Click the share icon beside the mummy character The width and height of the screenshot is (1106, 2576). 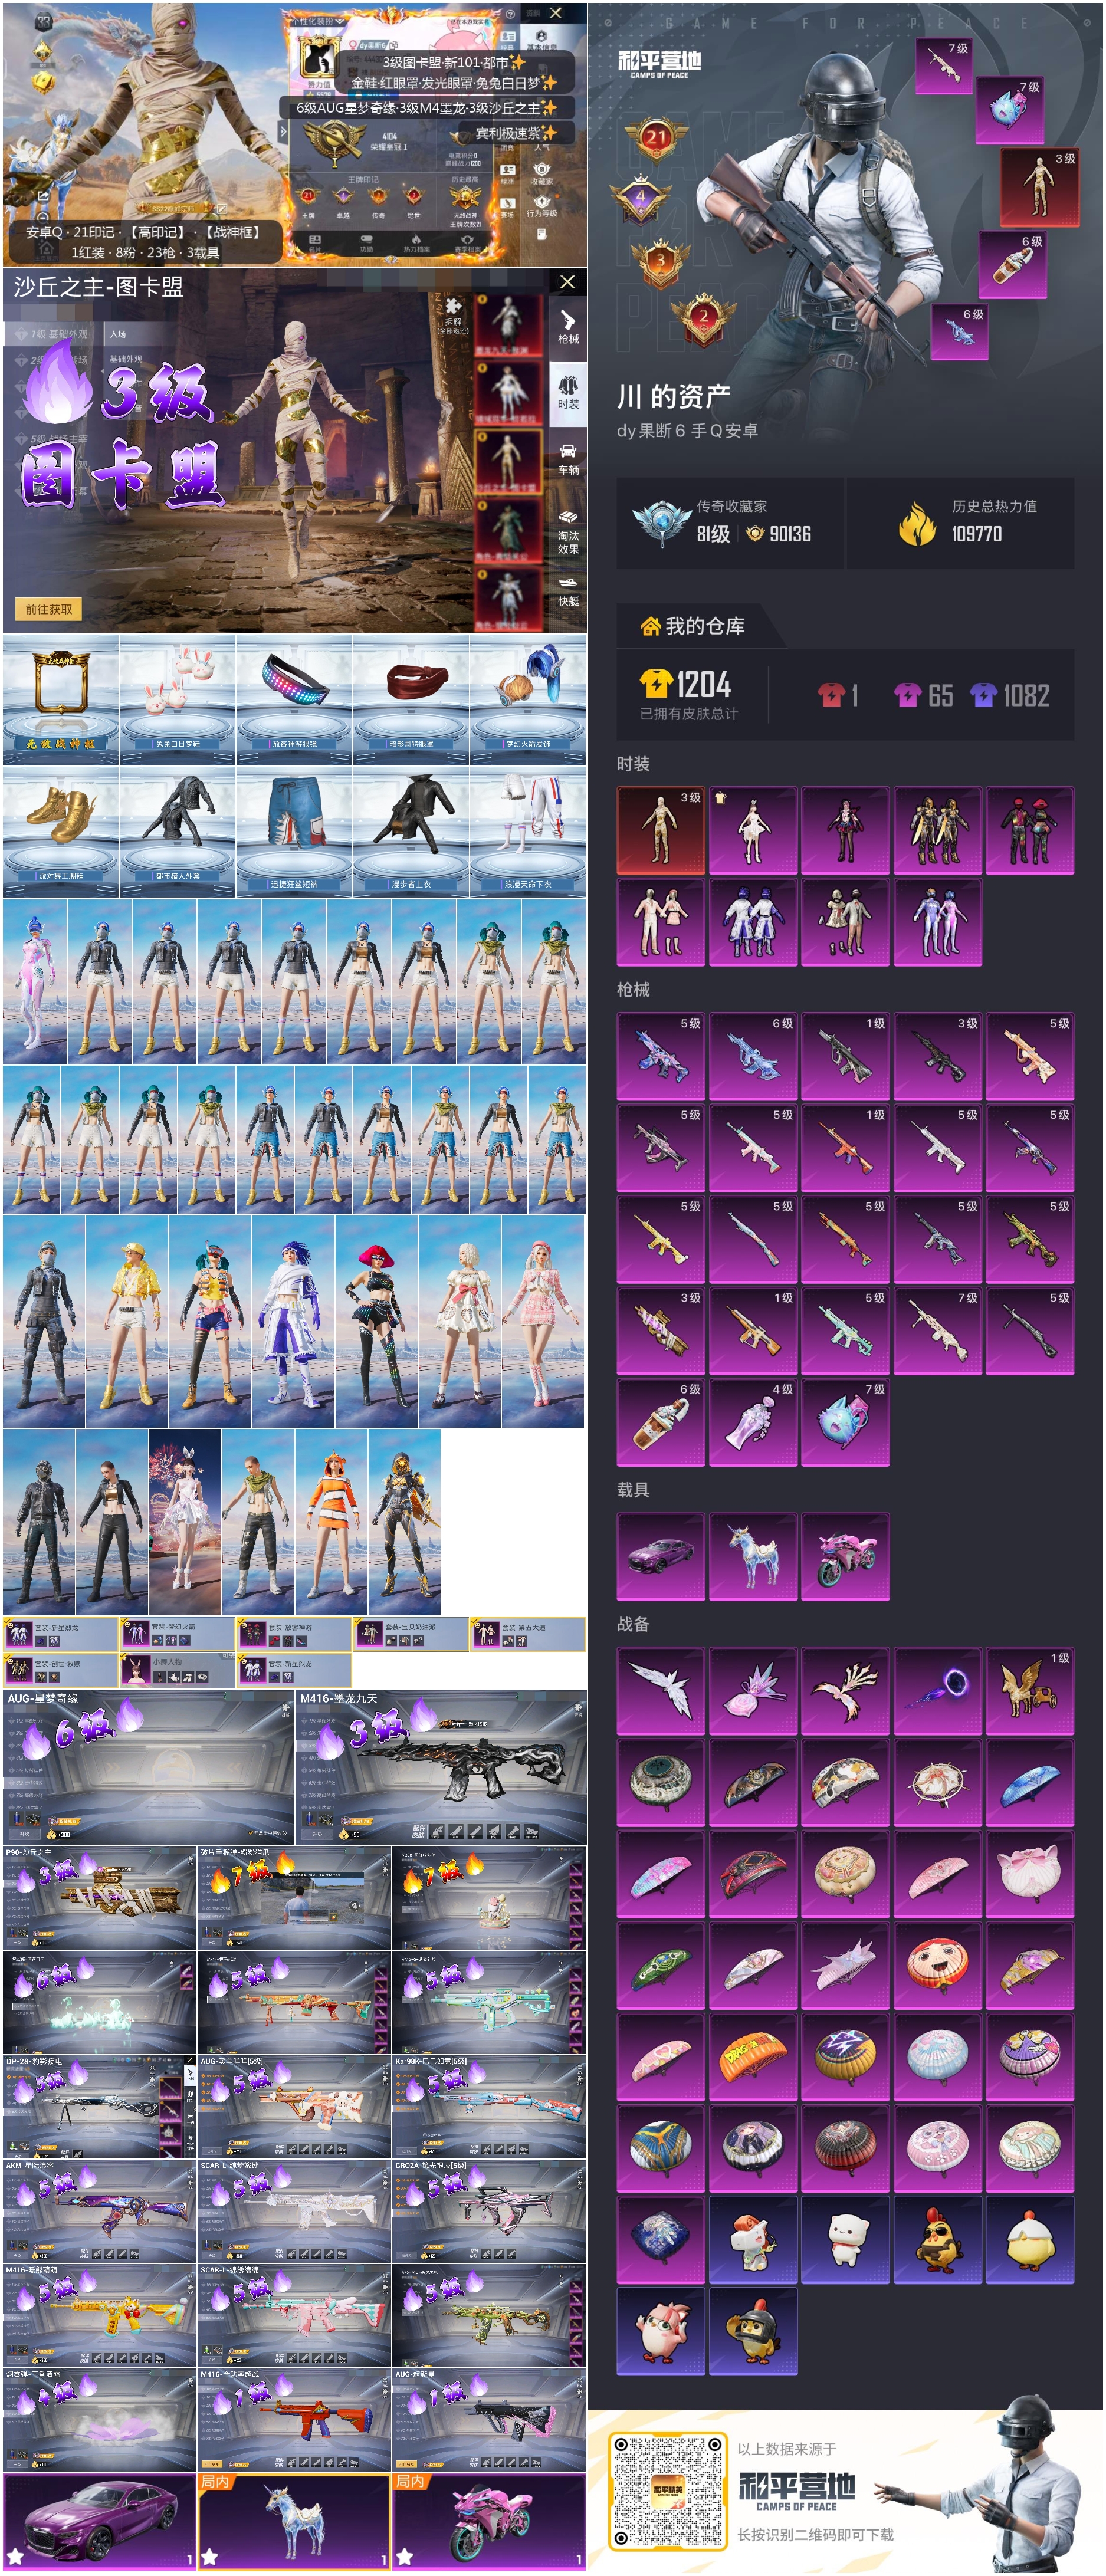(43, 196)
